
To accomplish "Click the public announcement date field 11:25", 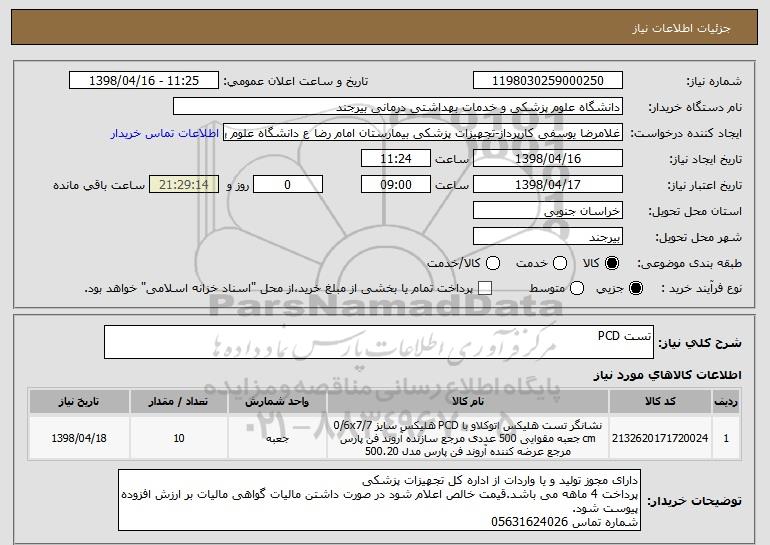I will click(144, 81).
